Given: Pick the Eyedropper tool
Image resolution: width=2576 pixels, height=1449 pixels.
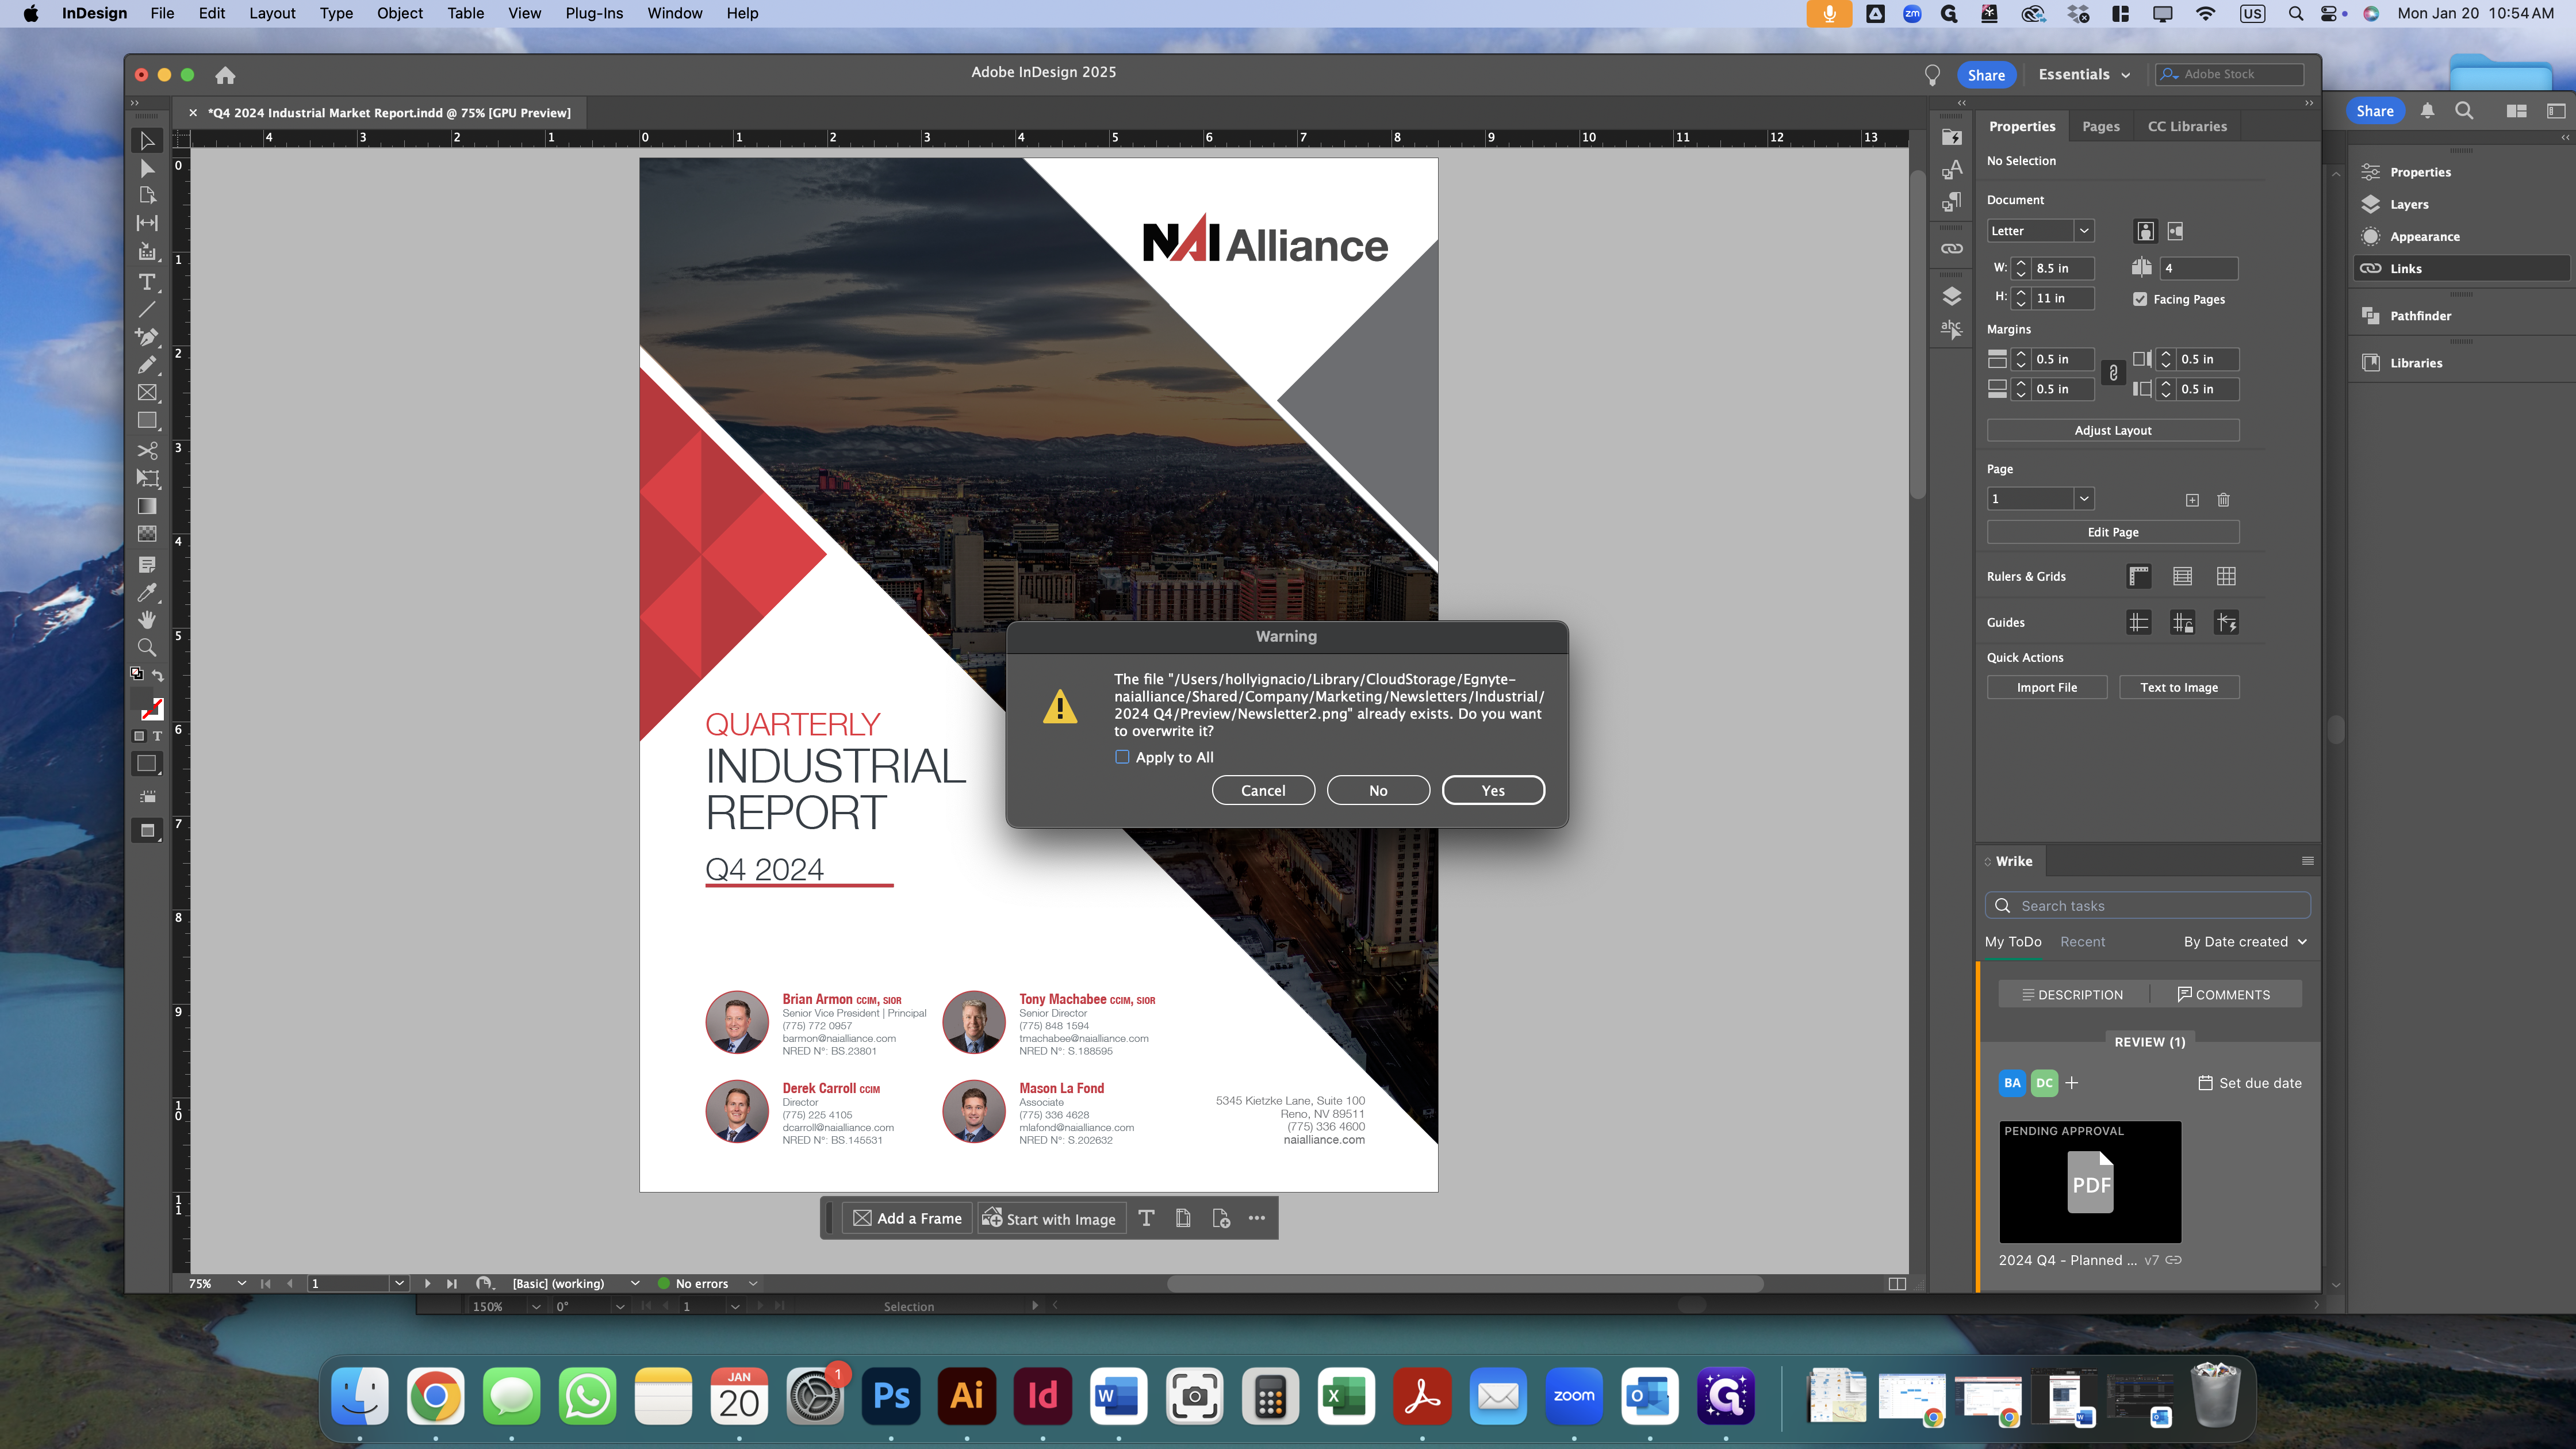Looking at the screenshot, I should tap(147, 593).
